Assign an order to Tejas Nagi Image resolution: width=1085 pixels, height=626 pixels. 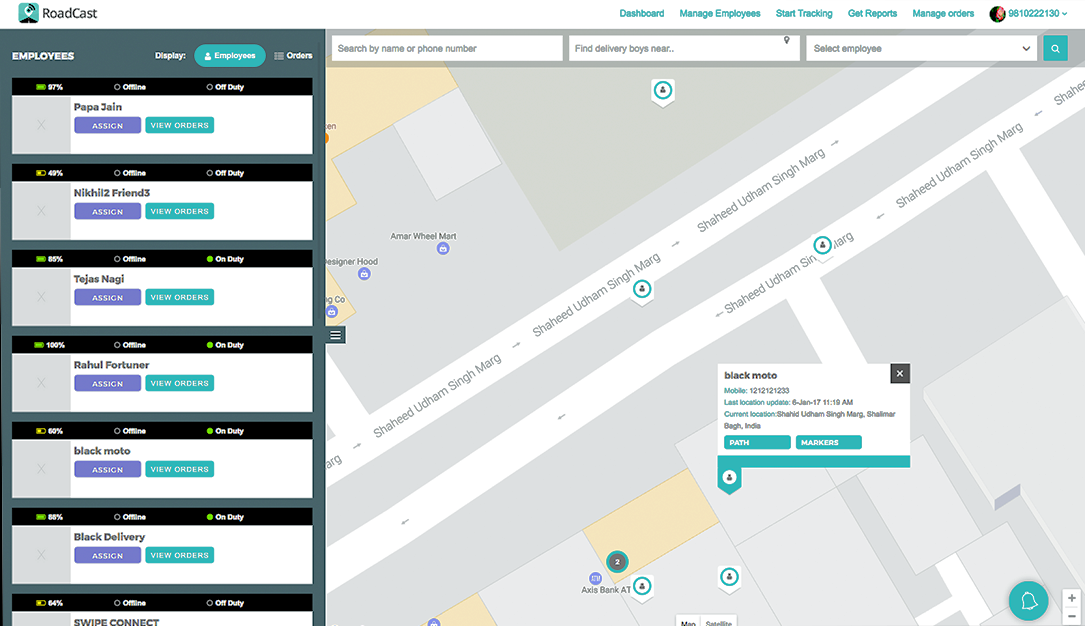(x=107, y=297)
